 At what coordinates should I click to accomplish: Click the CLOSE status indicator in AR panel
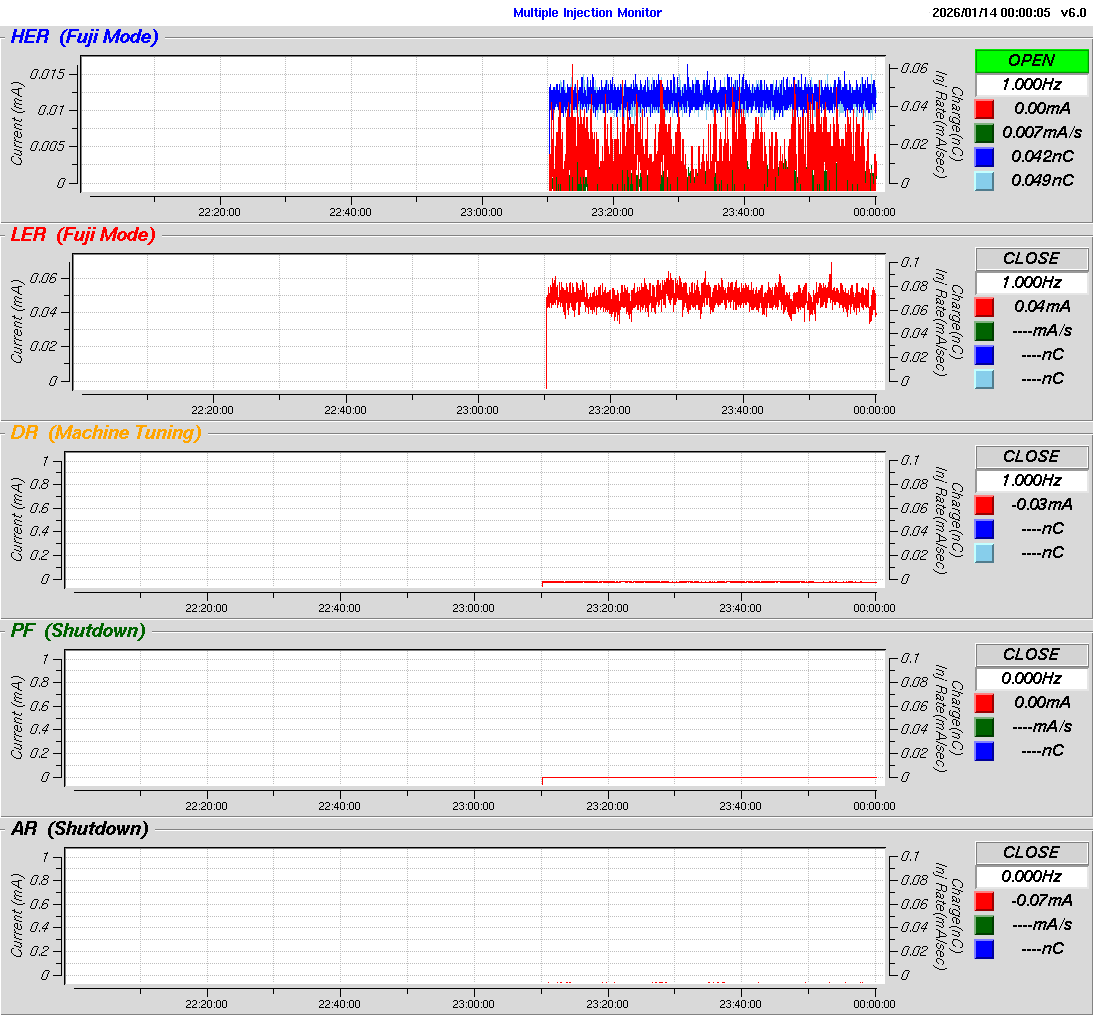coord(1031,852)
